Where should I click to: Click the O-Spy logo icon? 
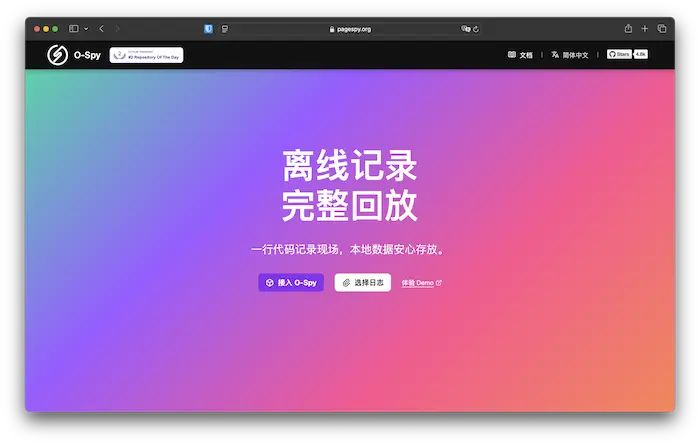click(x=57, y=55)
